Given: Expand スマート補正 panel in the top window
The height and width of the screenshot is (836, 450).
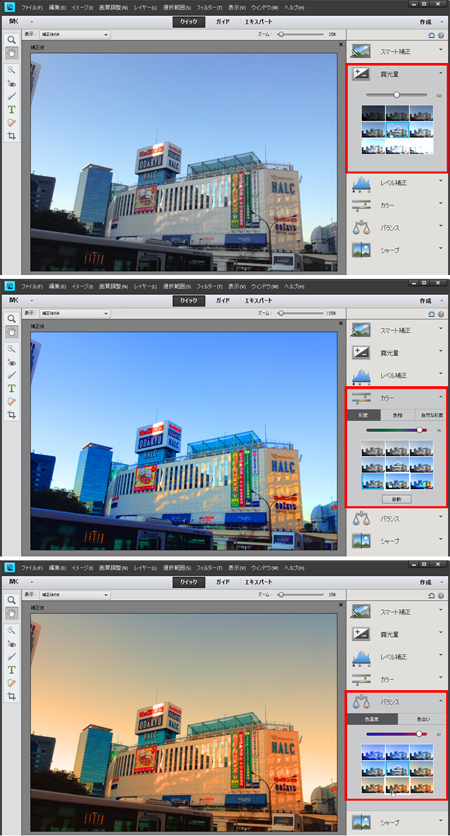Looking at the screenshot, I should pyautogui.click(x=441, y=49).
